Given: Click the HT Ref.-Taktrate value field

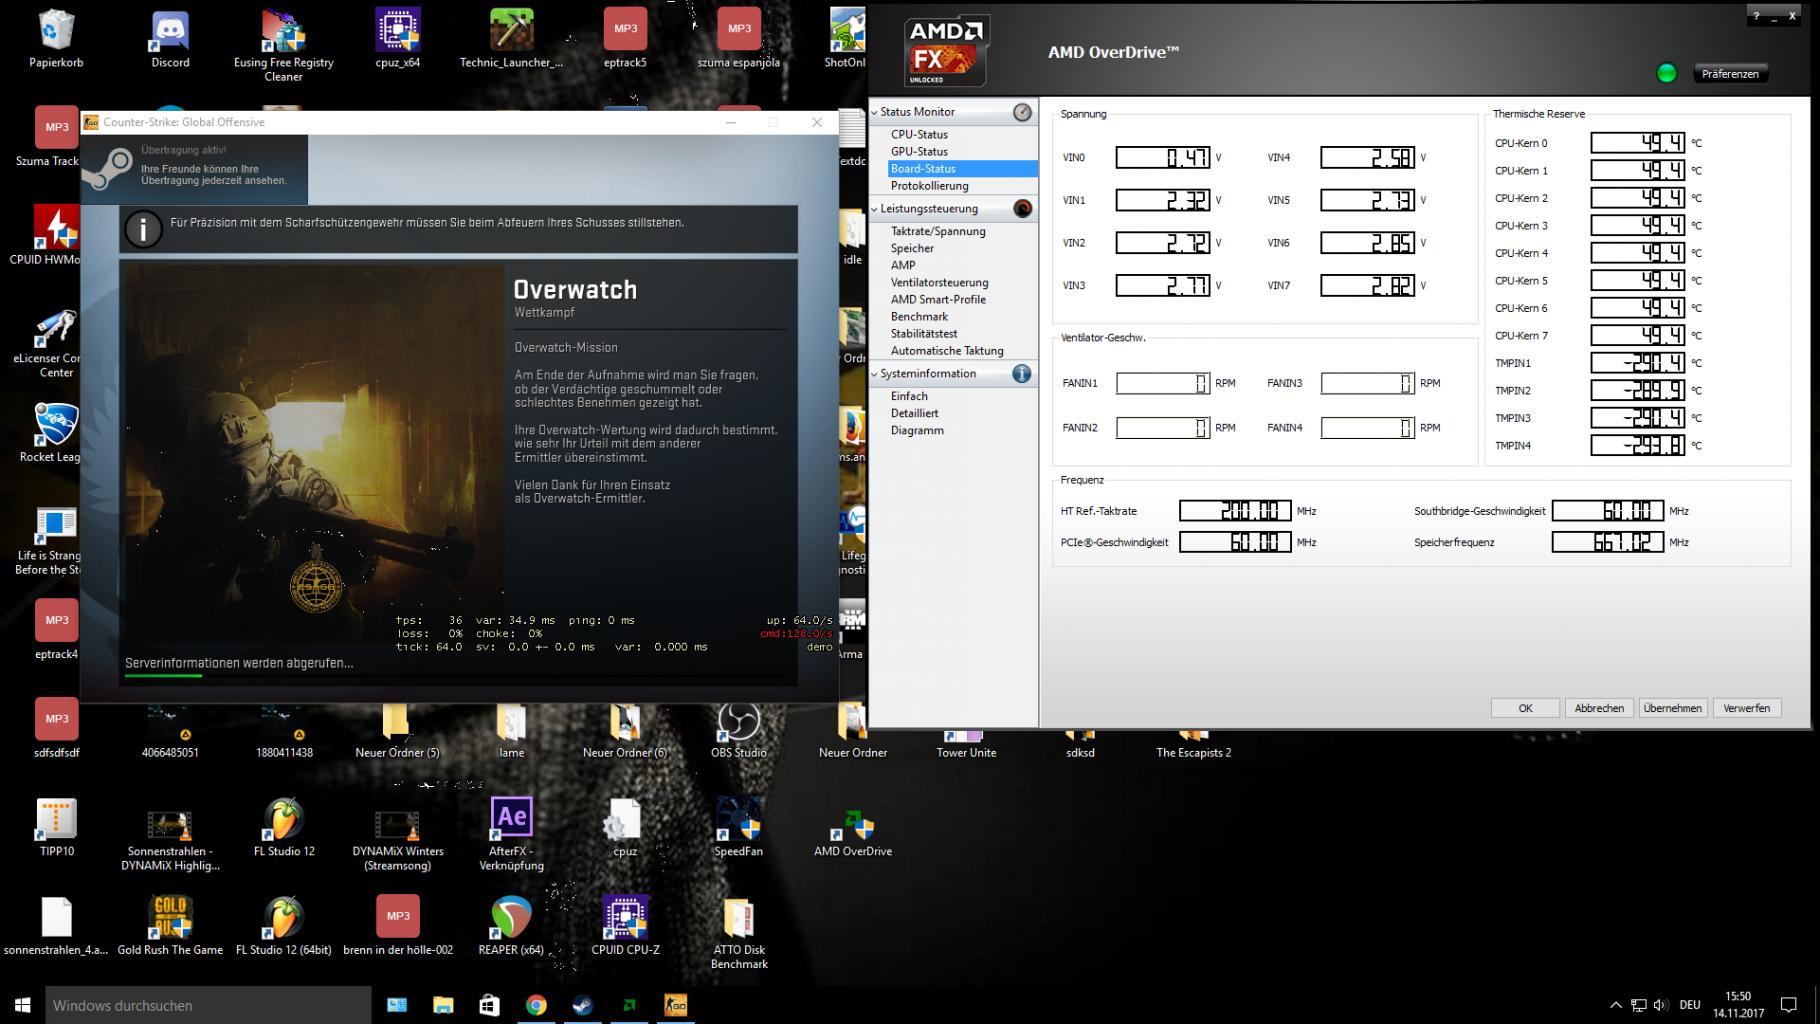Looking at the screenshot, I should coord(1235,511).
